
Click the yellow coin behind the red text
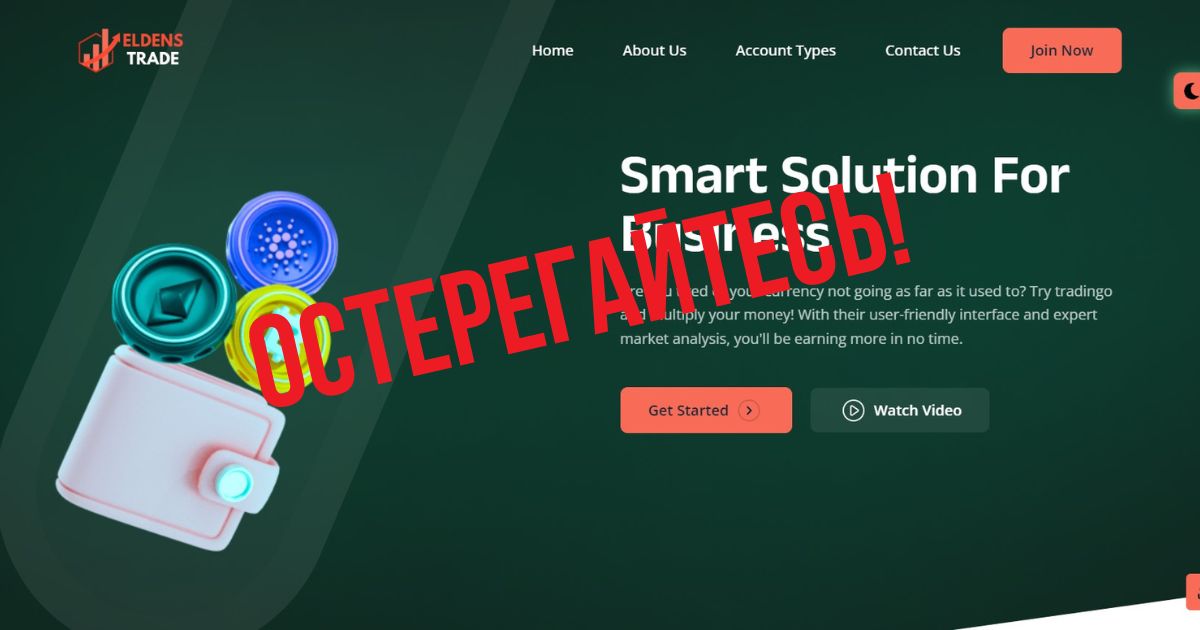273,340
